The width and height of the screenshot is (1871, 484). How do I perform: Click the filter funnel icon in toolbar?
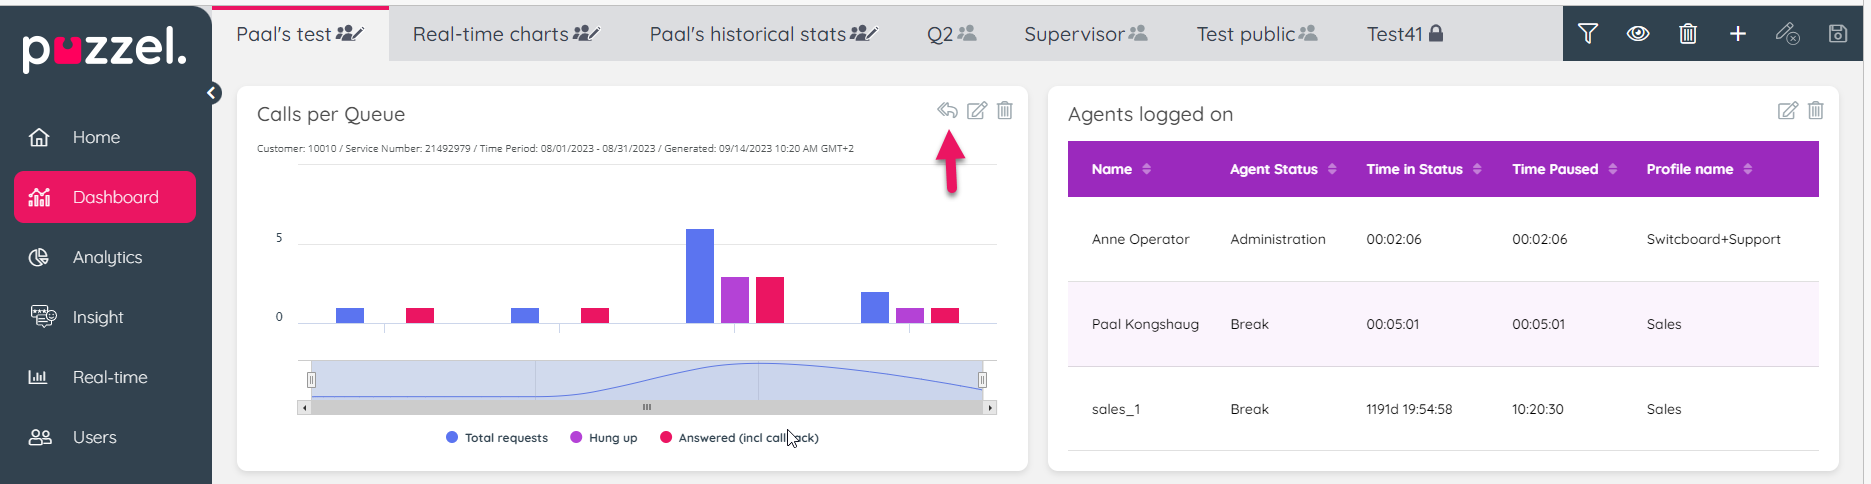pyautogui.click(x=1587, y=34)
